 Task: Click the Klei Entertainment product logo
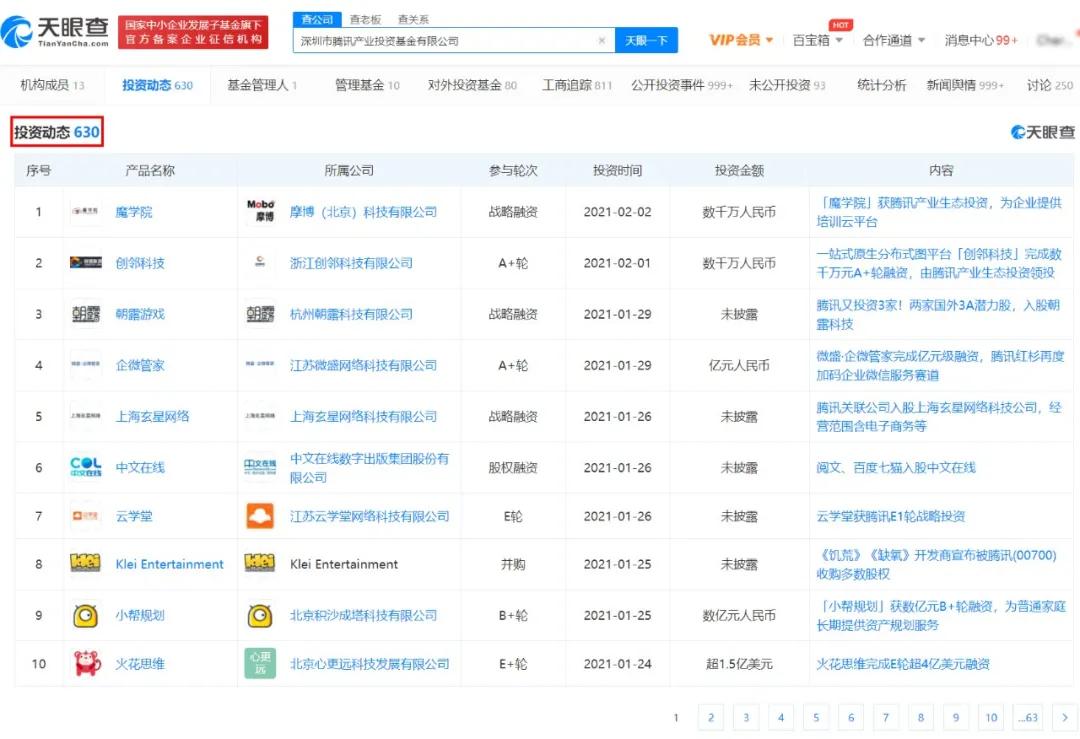point(85,563)
